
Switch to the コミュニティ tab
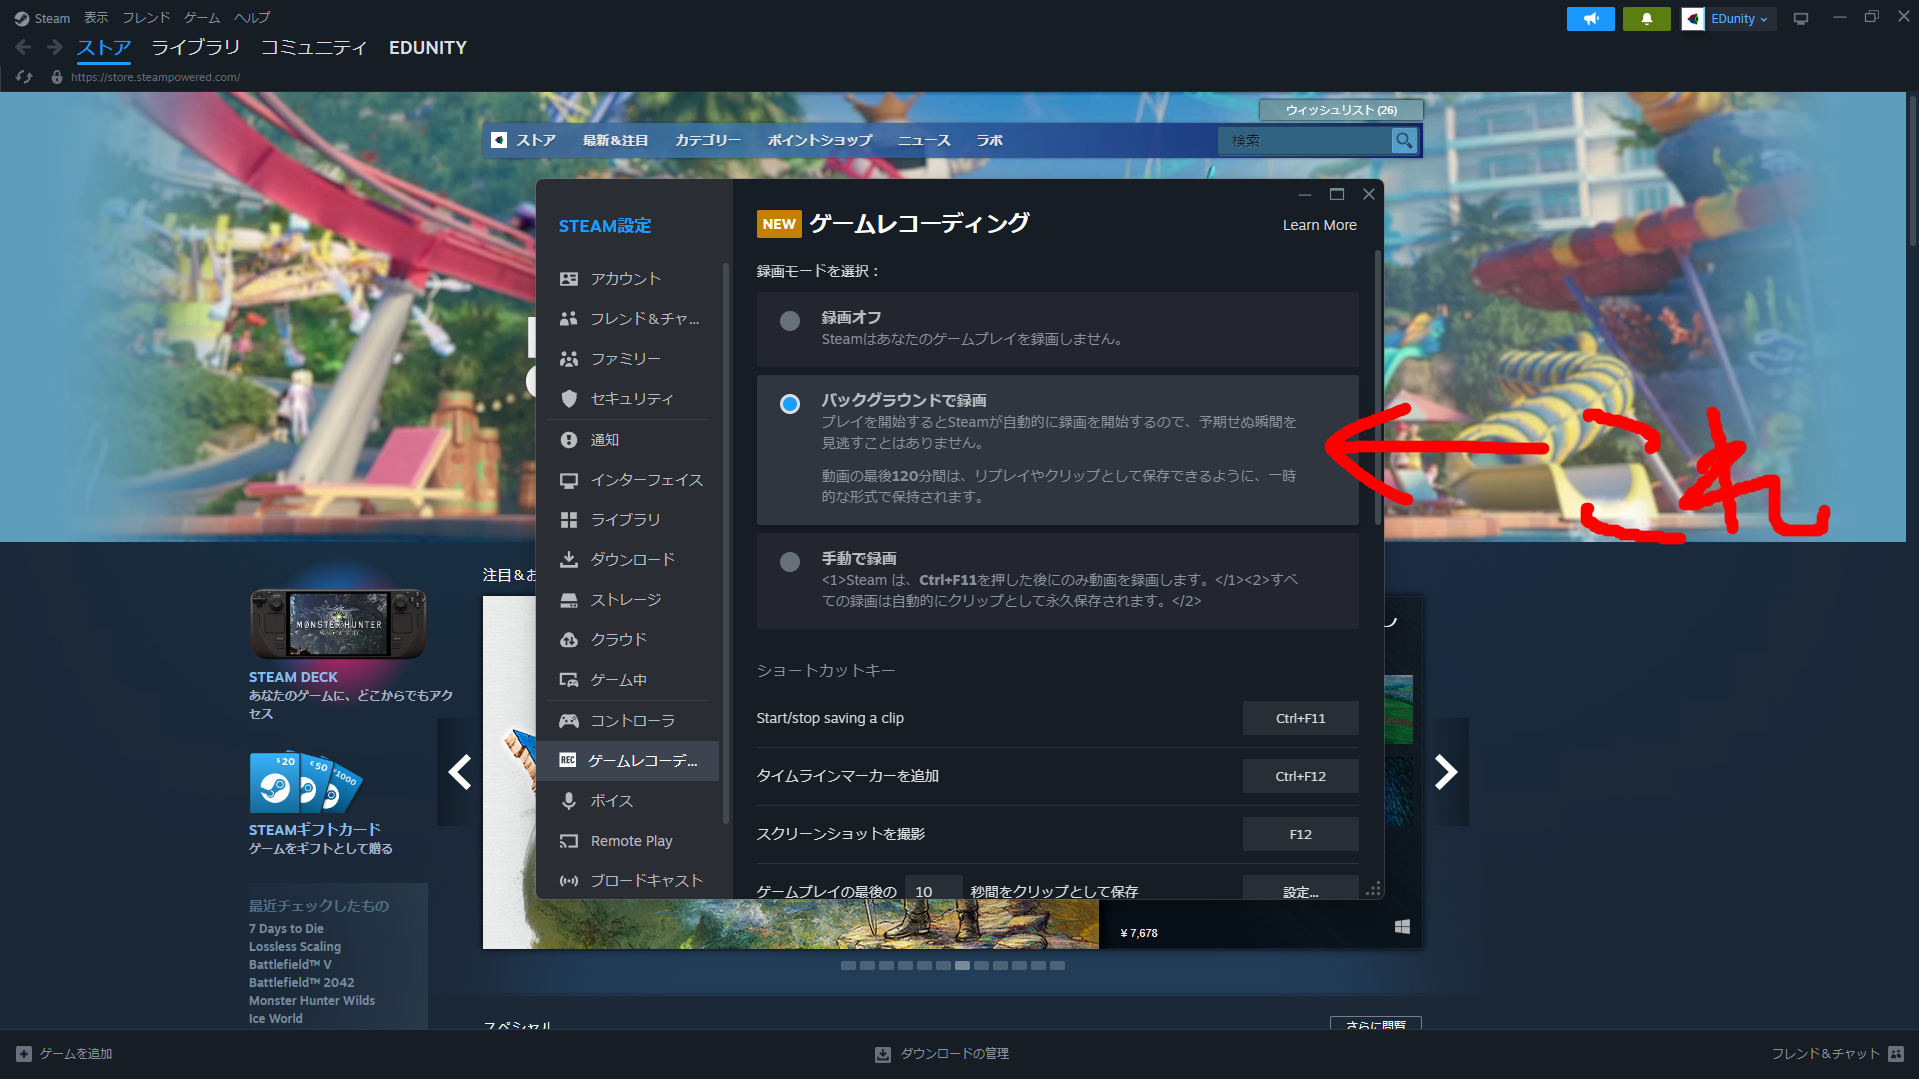314,47
